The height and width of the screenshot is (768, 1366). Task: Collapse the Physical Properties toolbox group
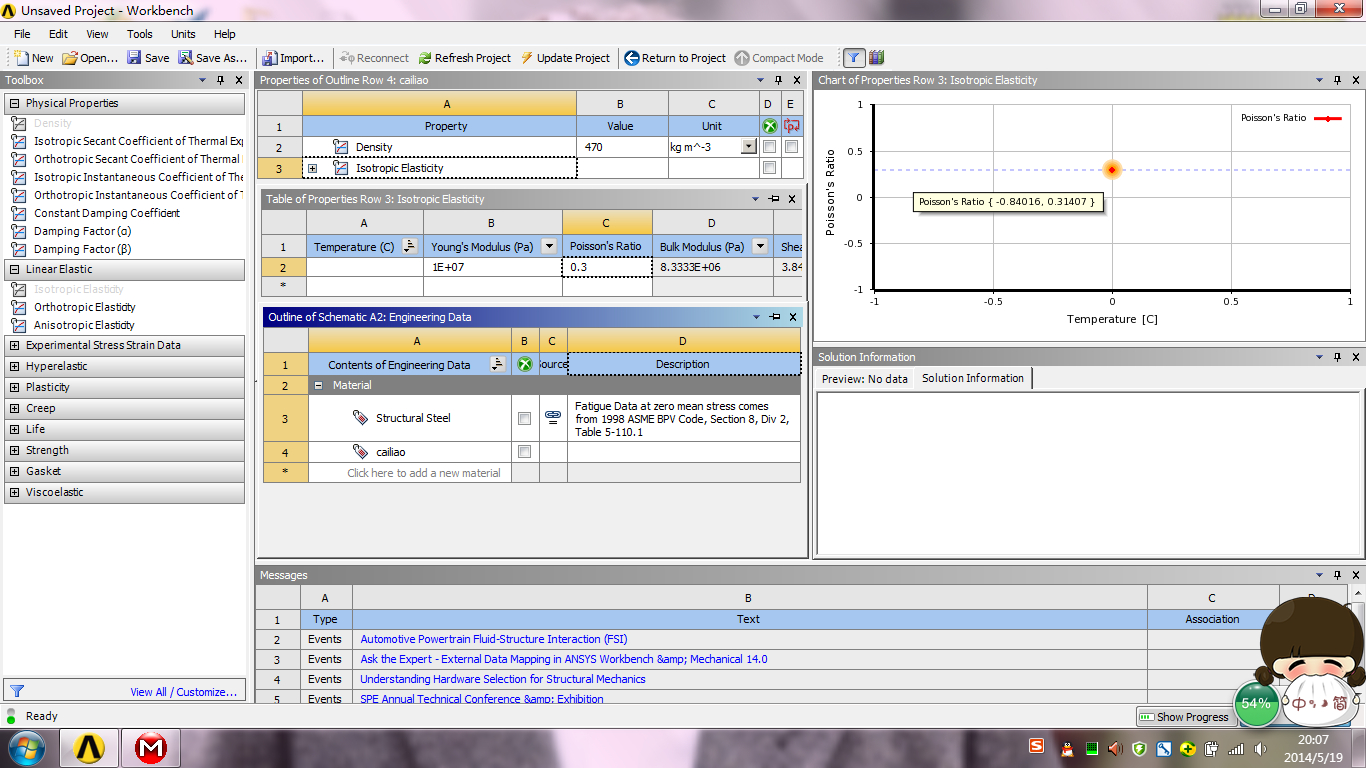point(14,103)
